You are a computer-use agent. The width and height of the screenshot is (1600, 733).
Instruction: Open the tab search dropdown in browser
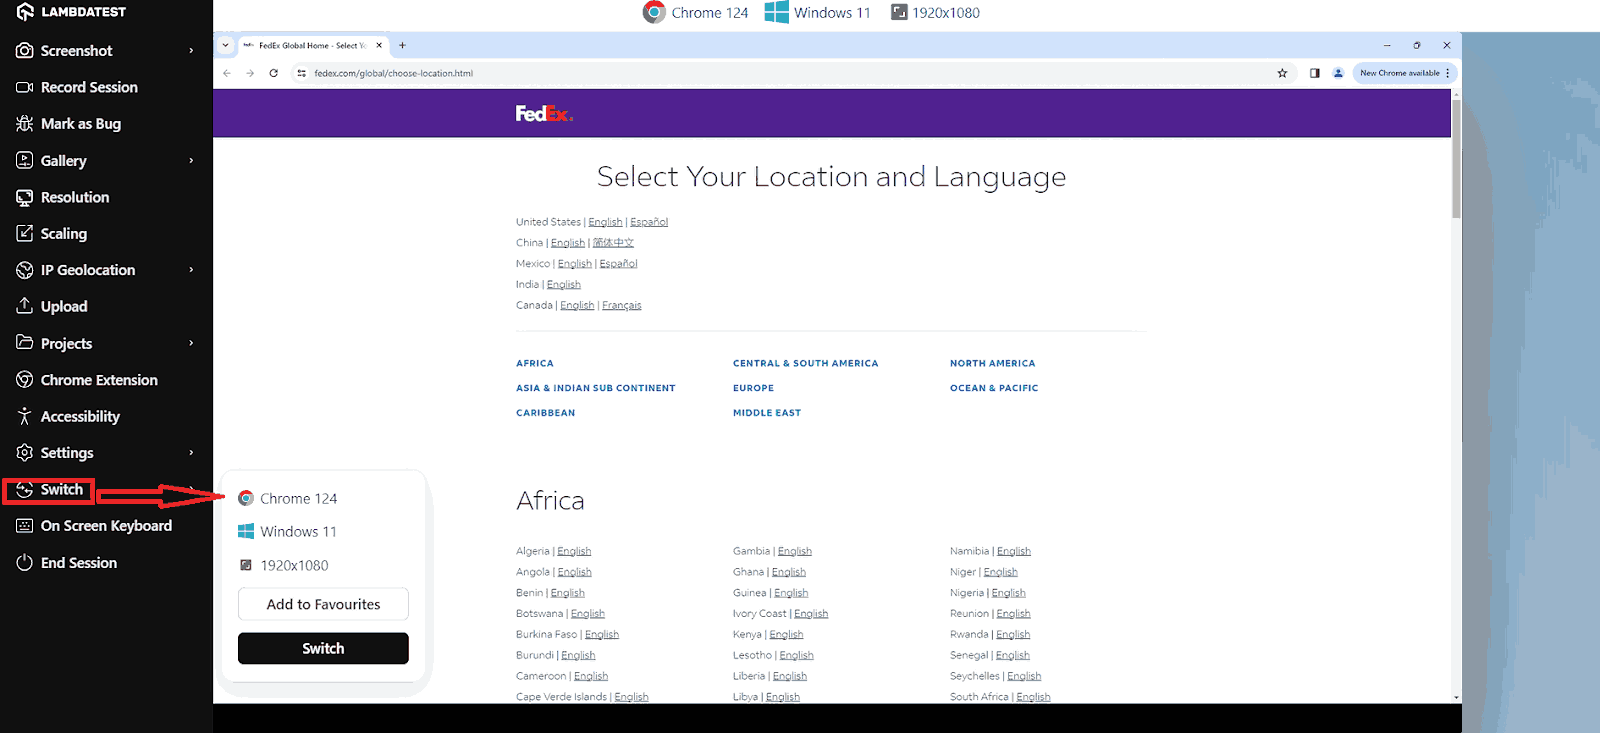(x=225, y=45)
